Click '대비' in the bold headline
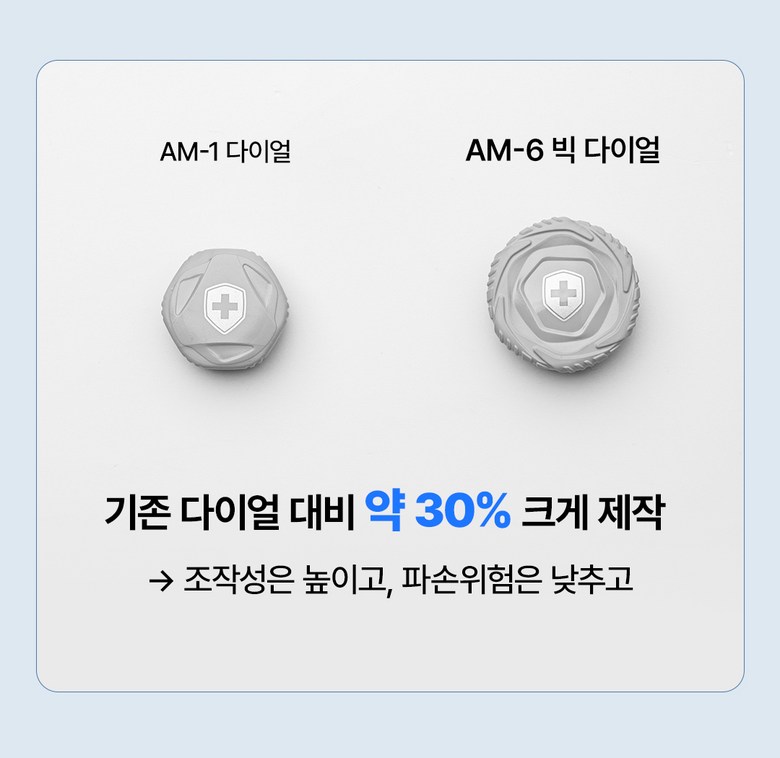 pos(321,512)
